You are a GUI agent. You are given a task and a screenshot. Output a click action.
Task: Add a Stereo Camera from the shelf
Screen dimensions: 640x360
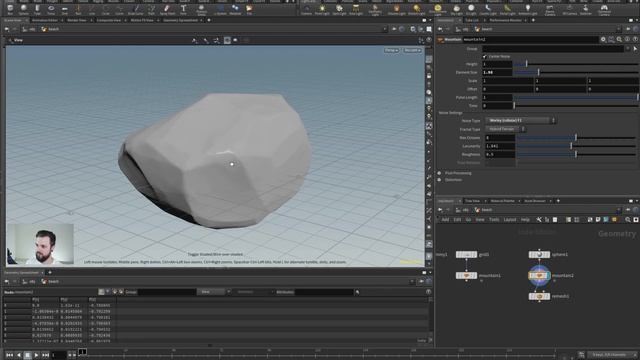[x=550, y=10]
